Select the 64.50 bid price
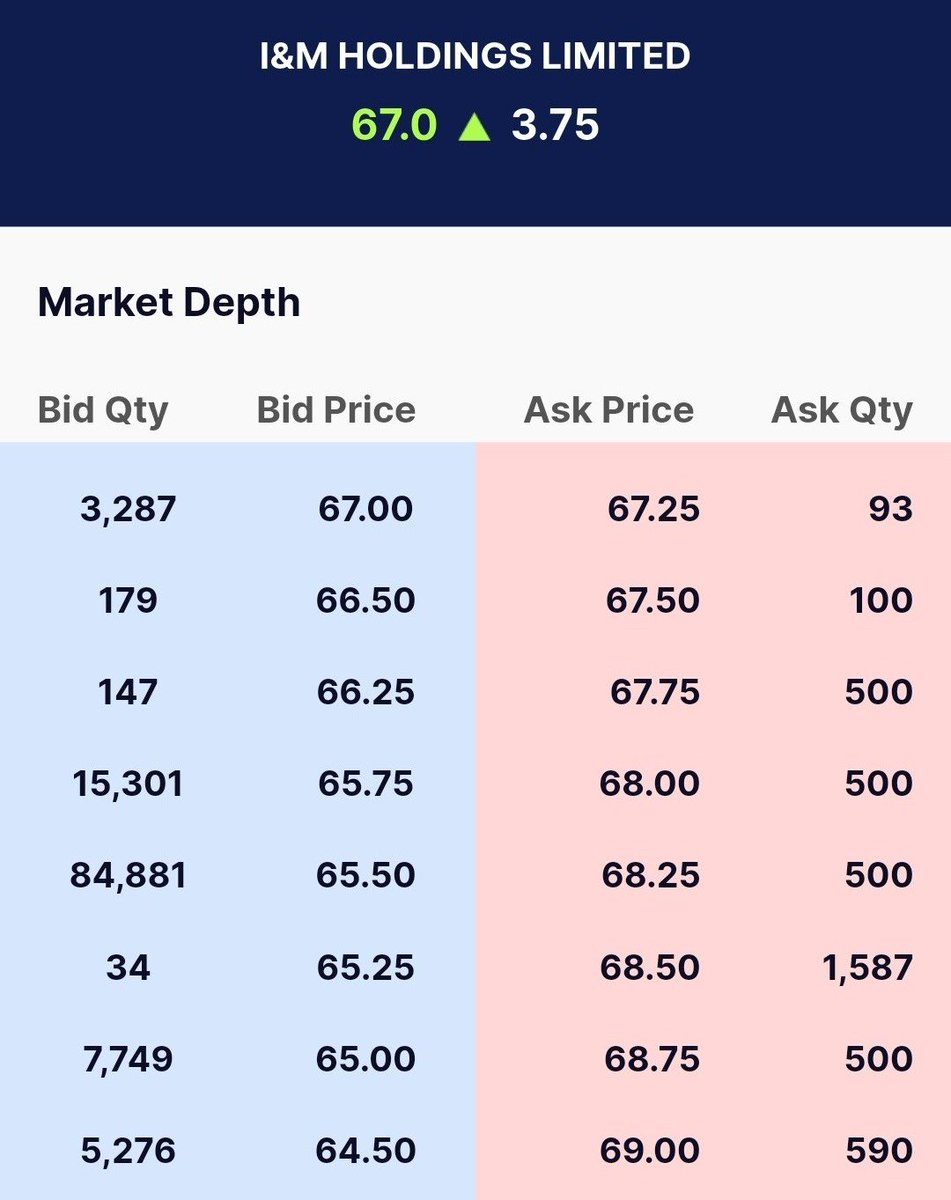951x1200 pixels. click(x=365, y=1151)
